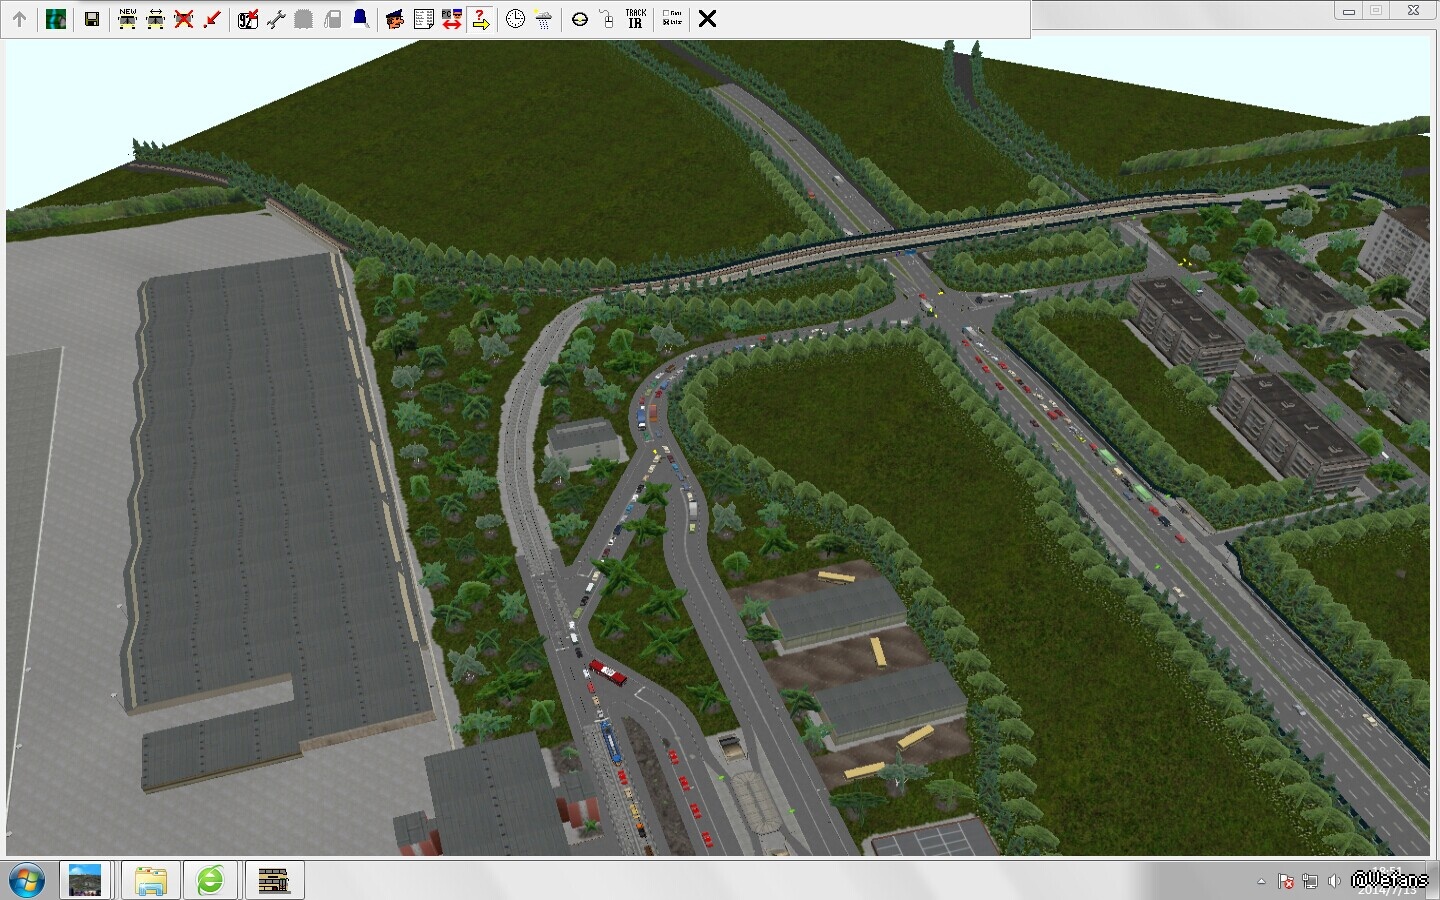Open the wrench repair tool

point(276,19)
